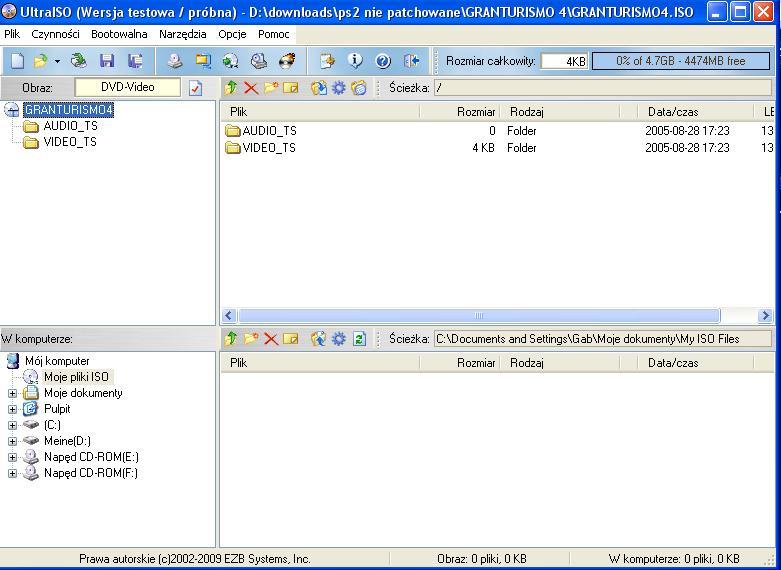Image resolution: width=781 pixels, height=570 pixels.
Task: Click the blue gear icon in image pane
Action: click(339, 88)
